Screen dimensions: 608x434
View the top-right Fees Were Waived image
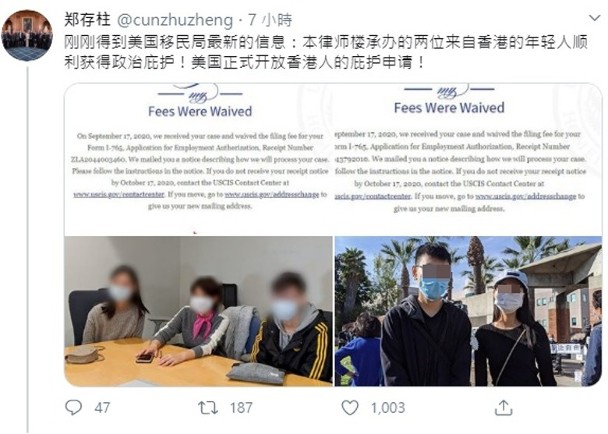click(468, 159)
